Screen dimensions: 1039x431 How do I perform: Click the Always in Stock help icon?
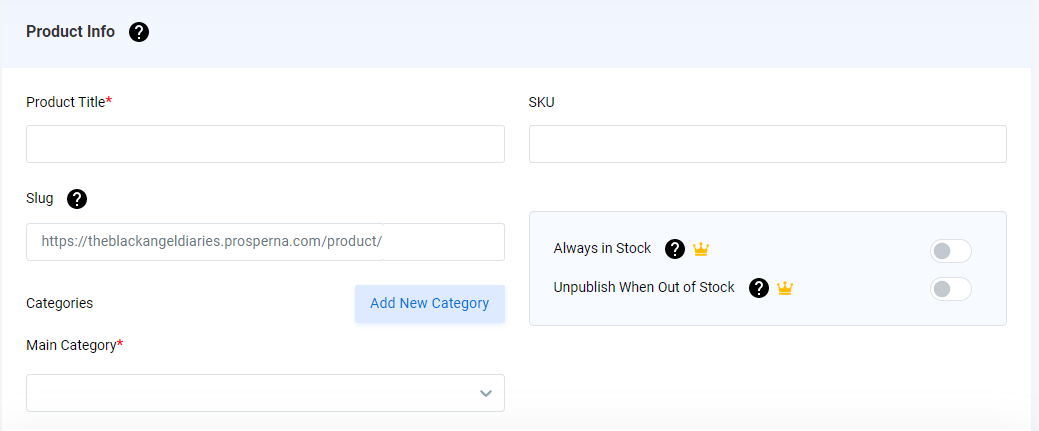[x=675, y=249]
